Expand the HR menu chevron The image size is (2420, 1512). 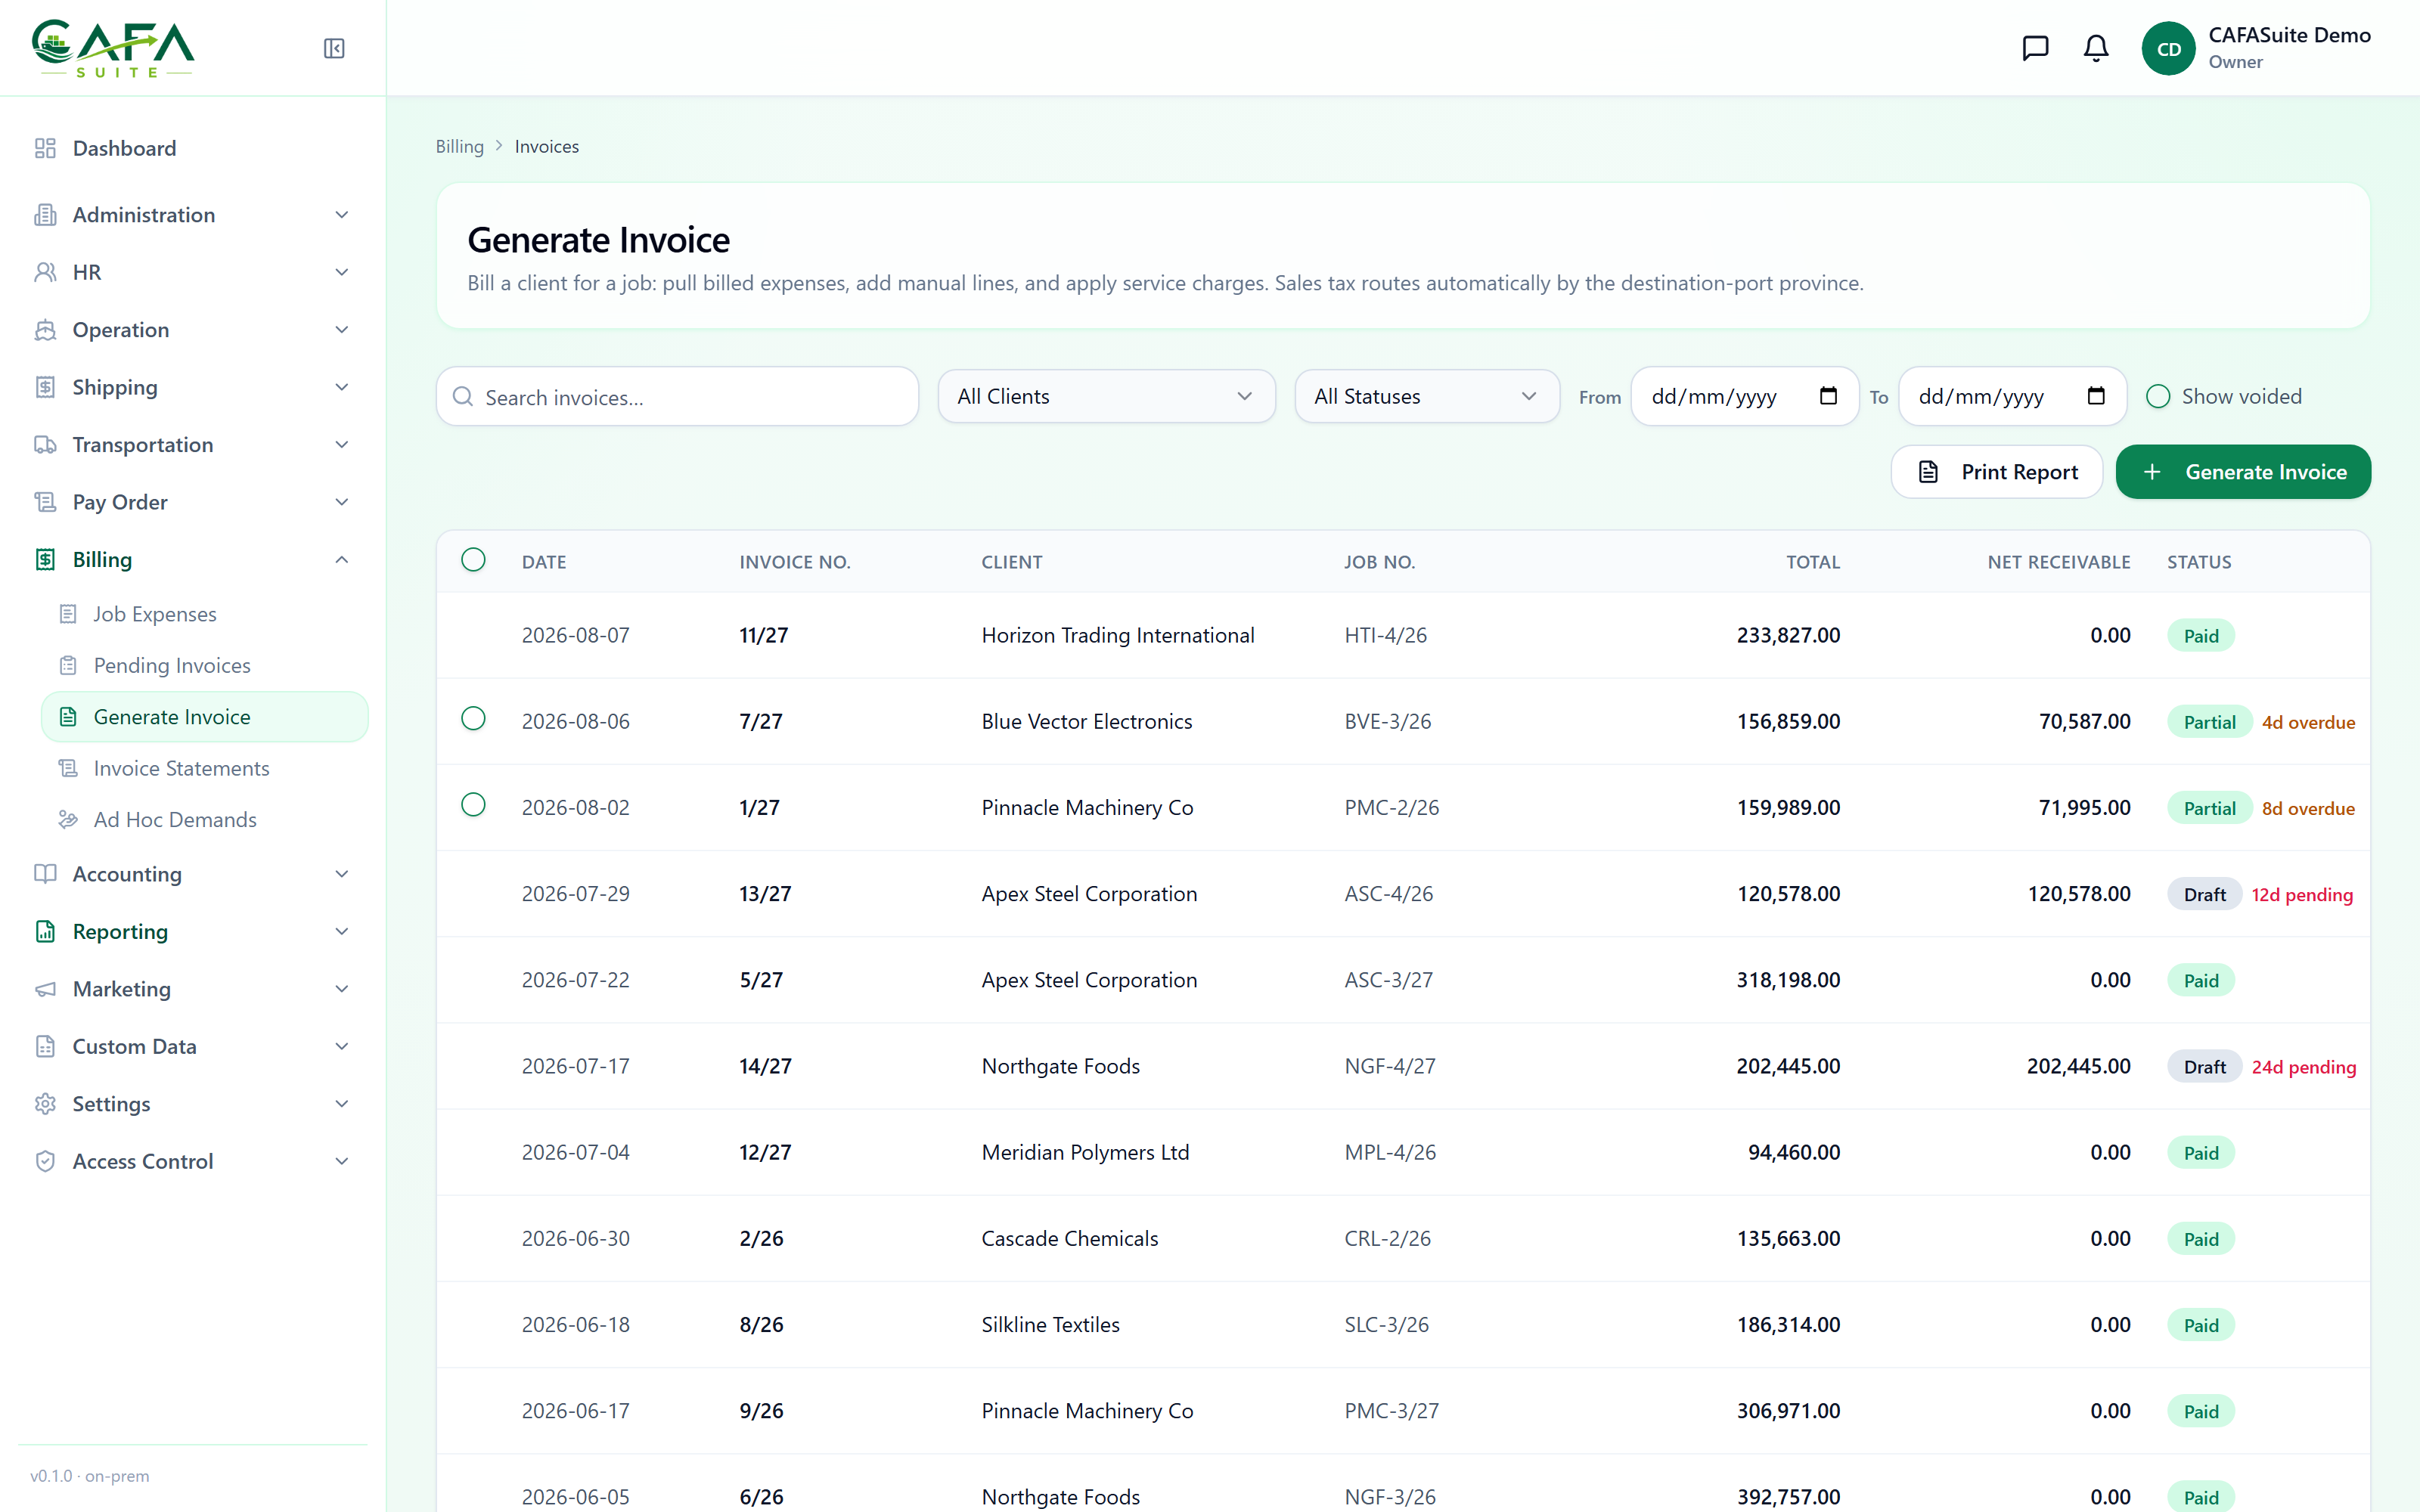[x=341, y=272]
